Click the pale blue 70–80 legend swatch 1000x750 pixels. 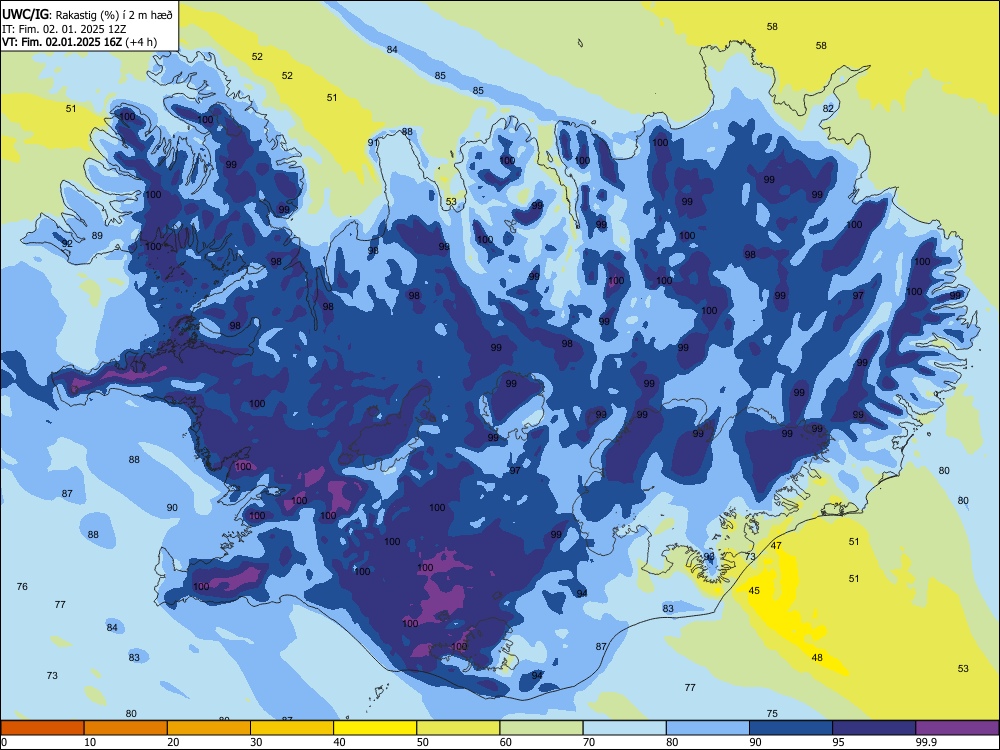(x=624, y=728)
